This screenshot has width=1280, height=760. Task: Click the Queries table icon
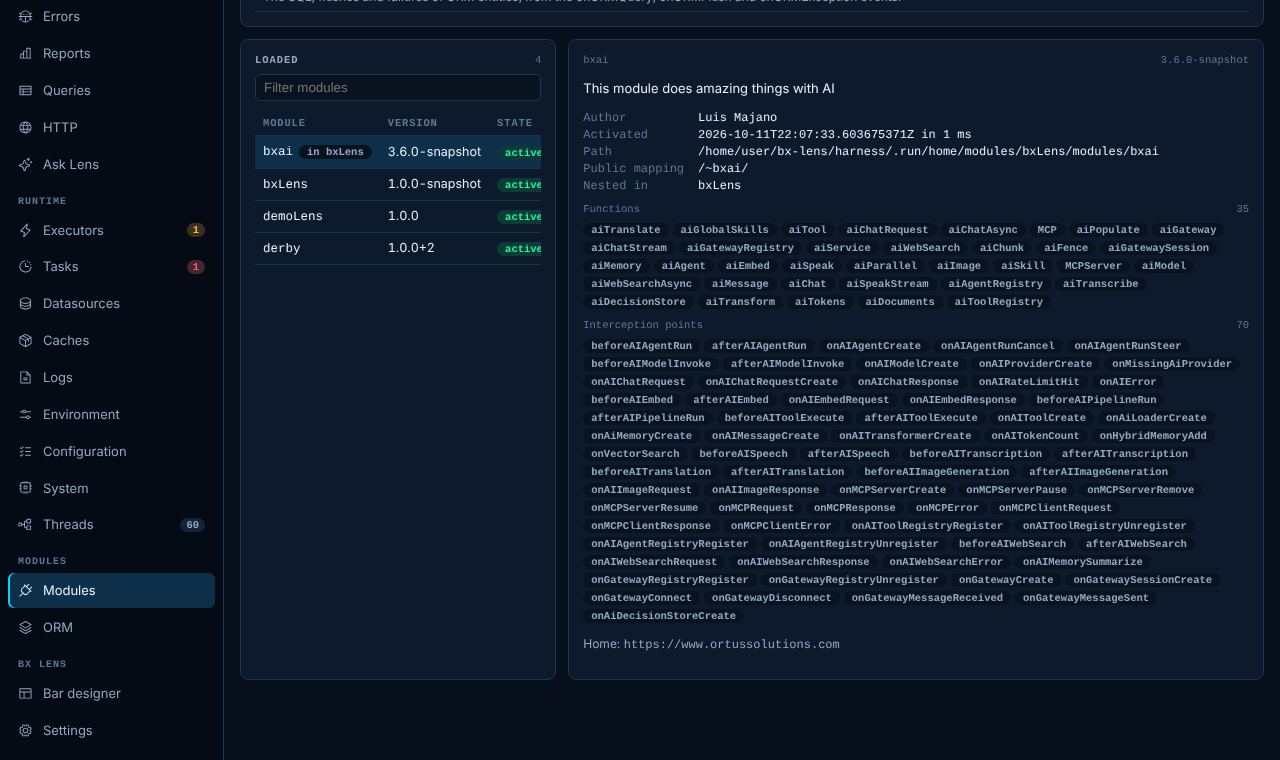pyautogui.click(x=25, y=90)
